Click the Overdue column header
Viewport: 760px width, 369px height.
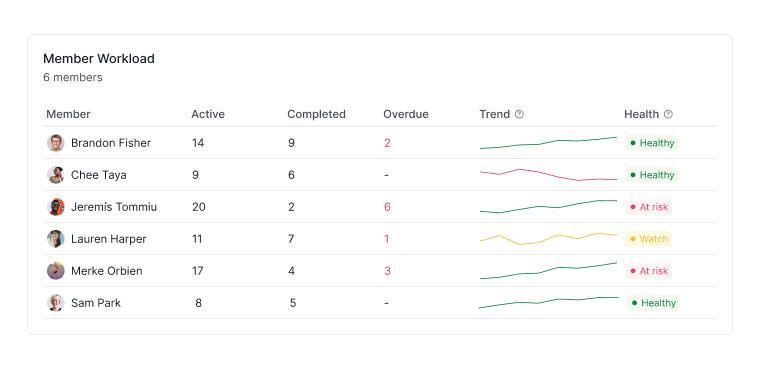tap(406, 114)
